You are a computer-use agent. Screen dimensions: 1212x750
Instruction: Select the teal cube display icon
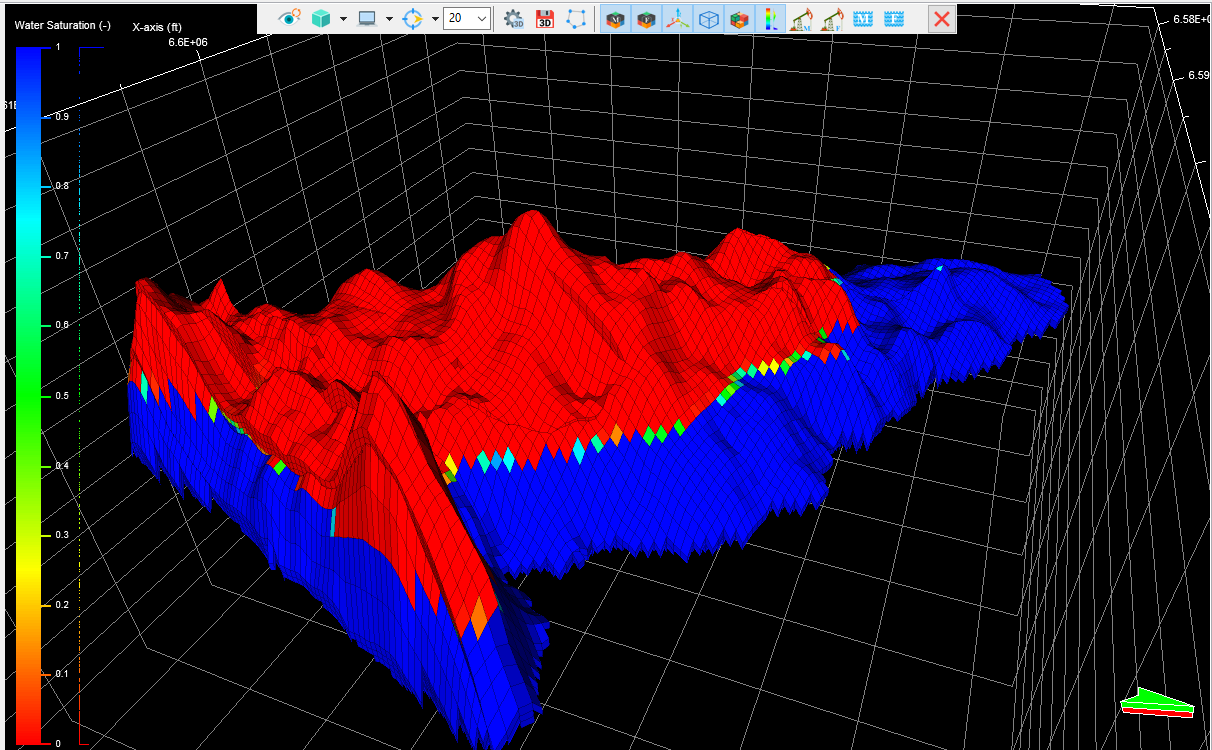(323, 18)
